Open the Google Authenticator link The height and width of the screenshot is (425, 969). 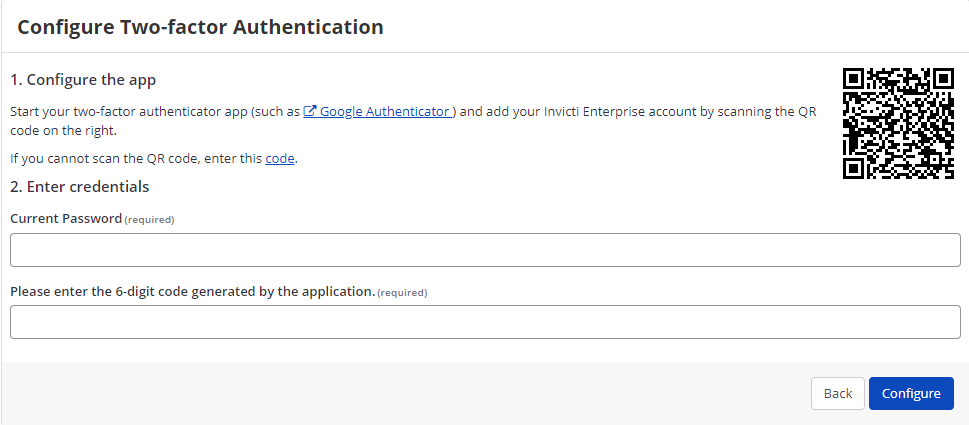385,112
